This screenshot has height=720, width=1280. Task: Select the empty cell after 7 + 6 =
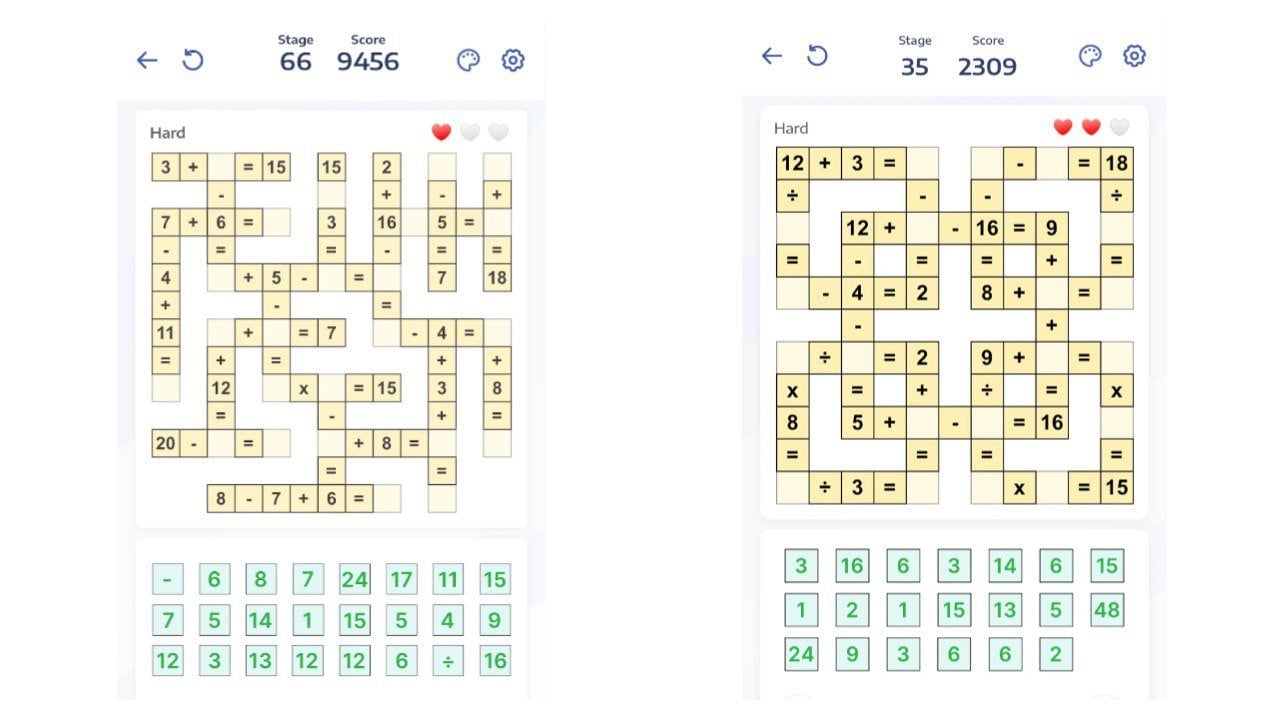[x=277, y=222]
